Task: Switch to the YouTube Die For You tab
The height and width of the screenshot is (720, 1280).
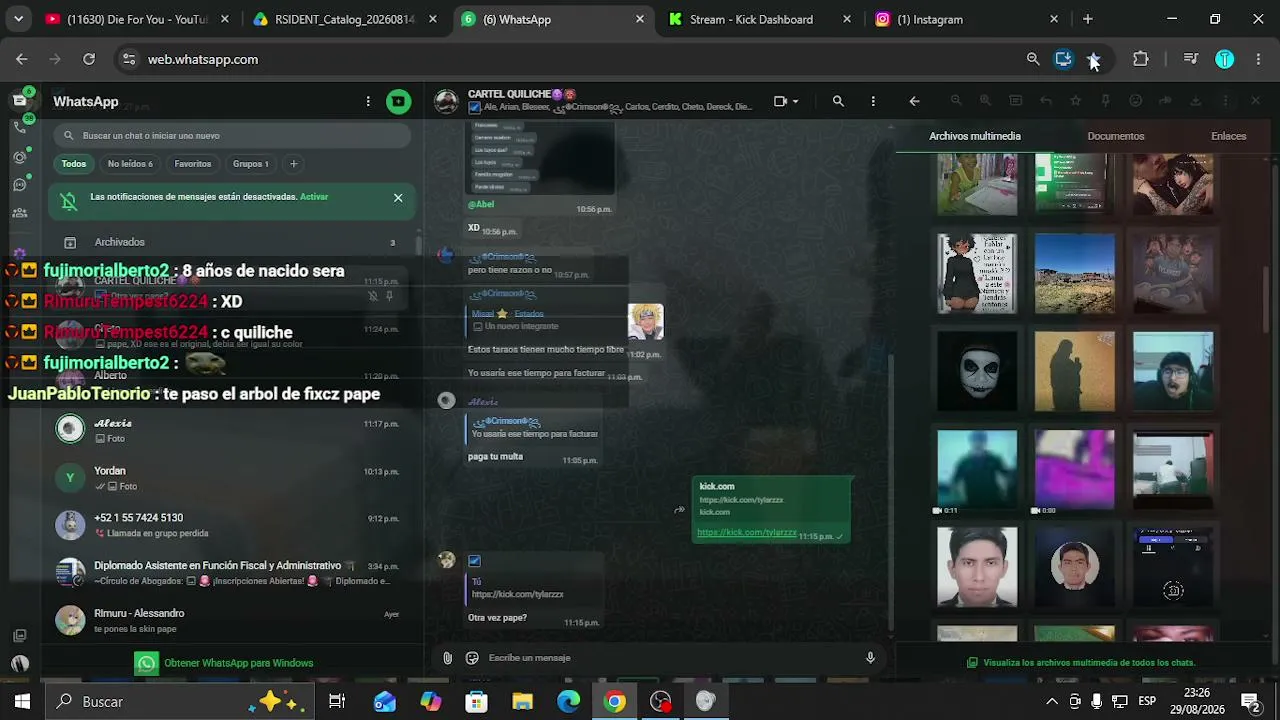Action: click(137, 19)
